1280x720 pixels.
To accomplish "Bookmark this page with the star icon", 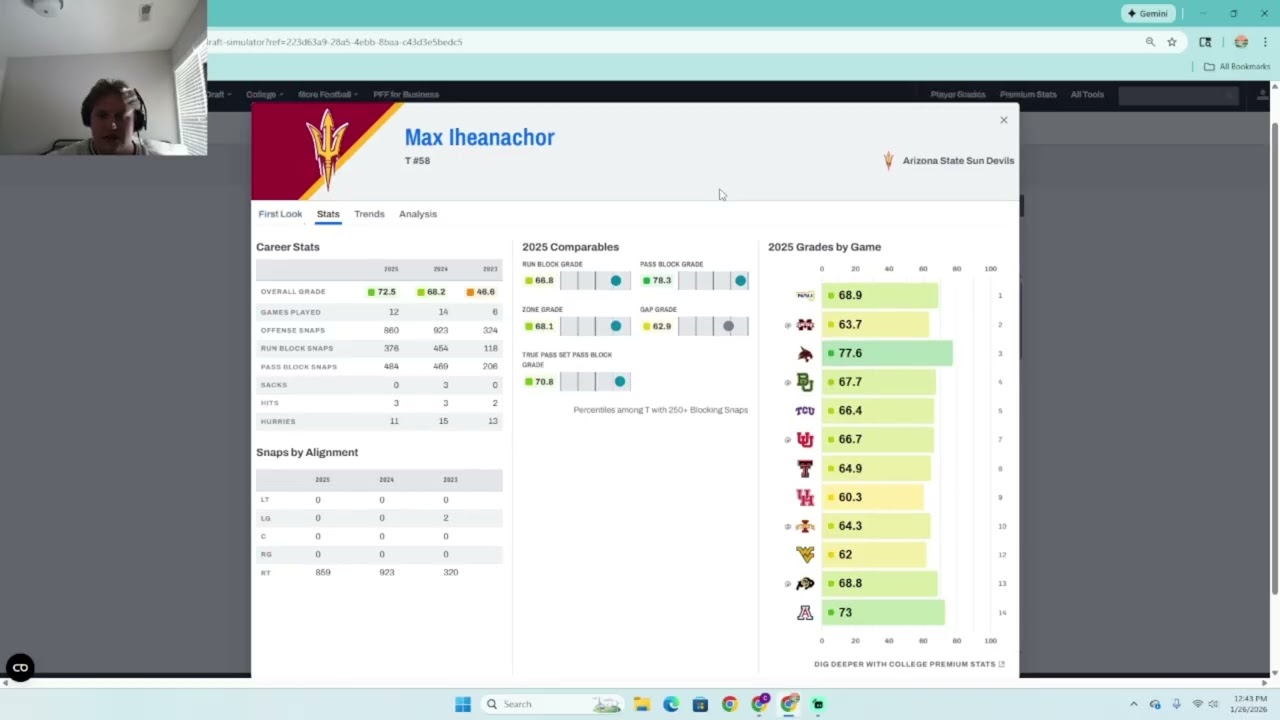I will point(1172,42).
